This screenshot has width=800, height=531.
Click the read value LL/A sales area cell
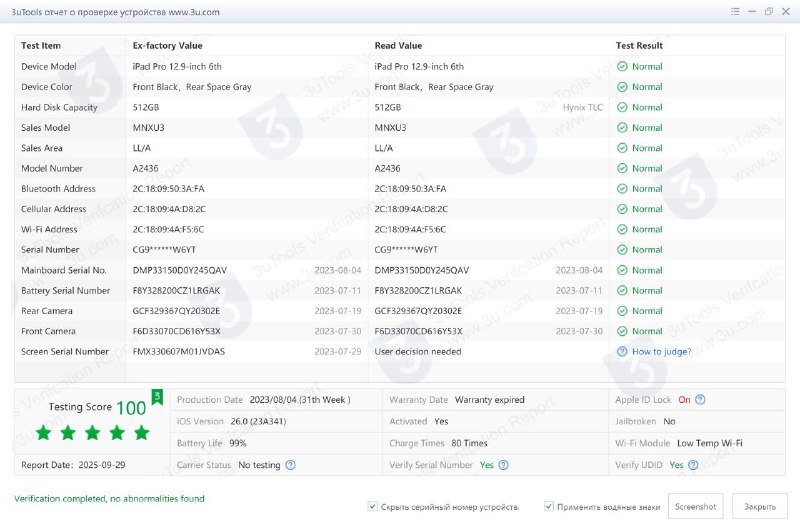[x=384, y=148]
